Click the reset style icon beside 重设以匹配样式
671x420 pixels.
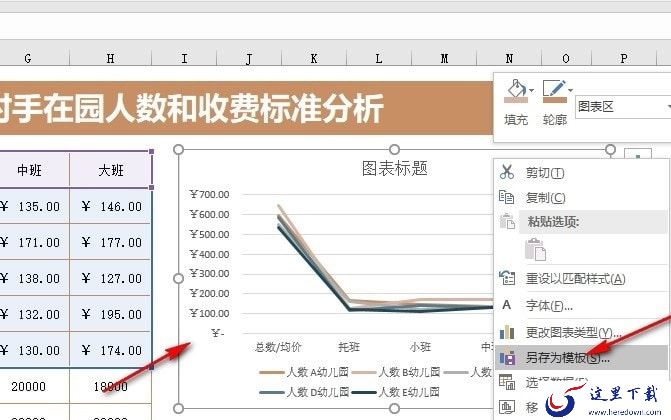coord(507,278)
